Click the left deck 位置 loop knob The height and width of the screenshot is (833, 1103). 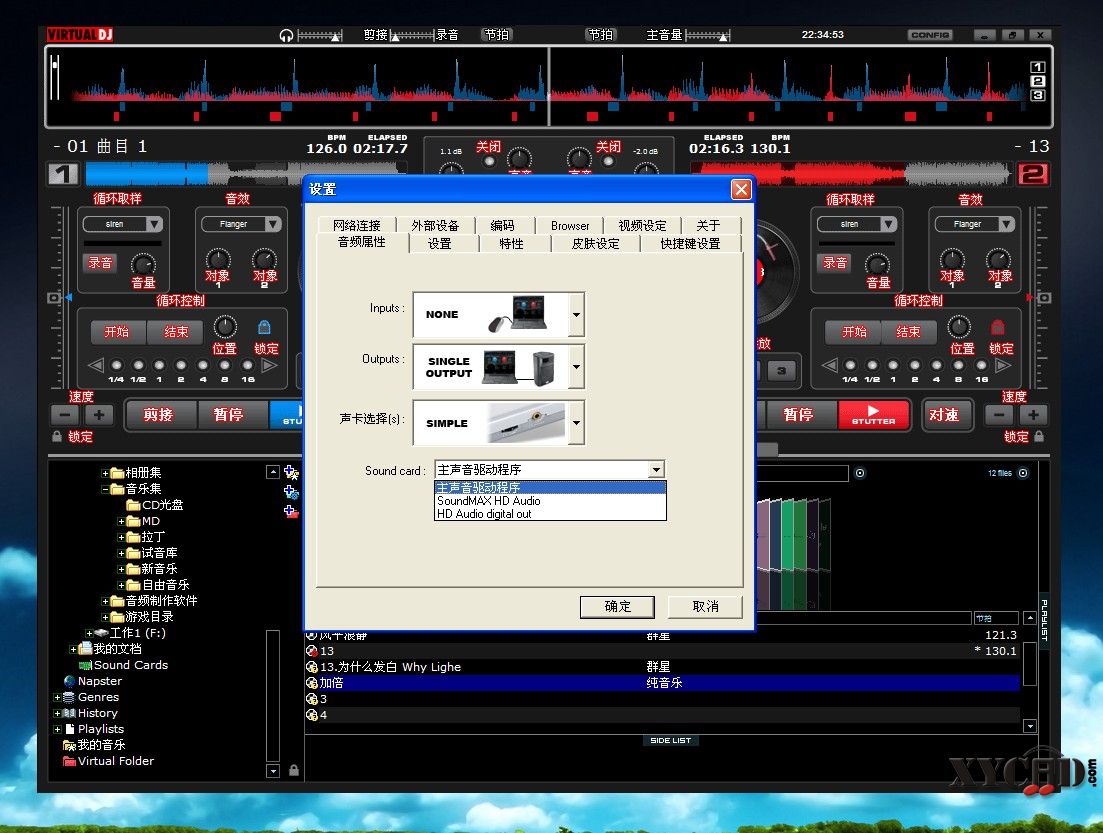tap(225, 326)
